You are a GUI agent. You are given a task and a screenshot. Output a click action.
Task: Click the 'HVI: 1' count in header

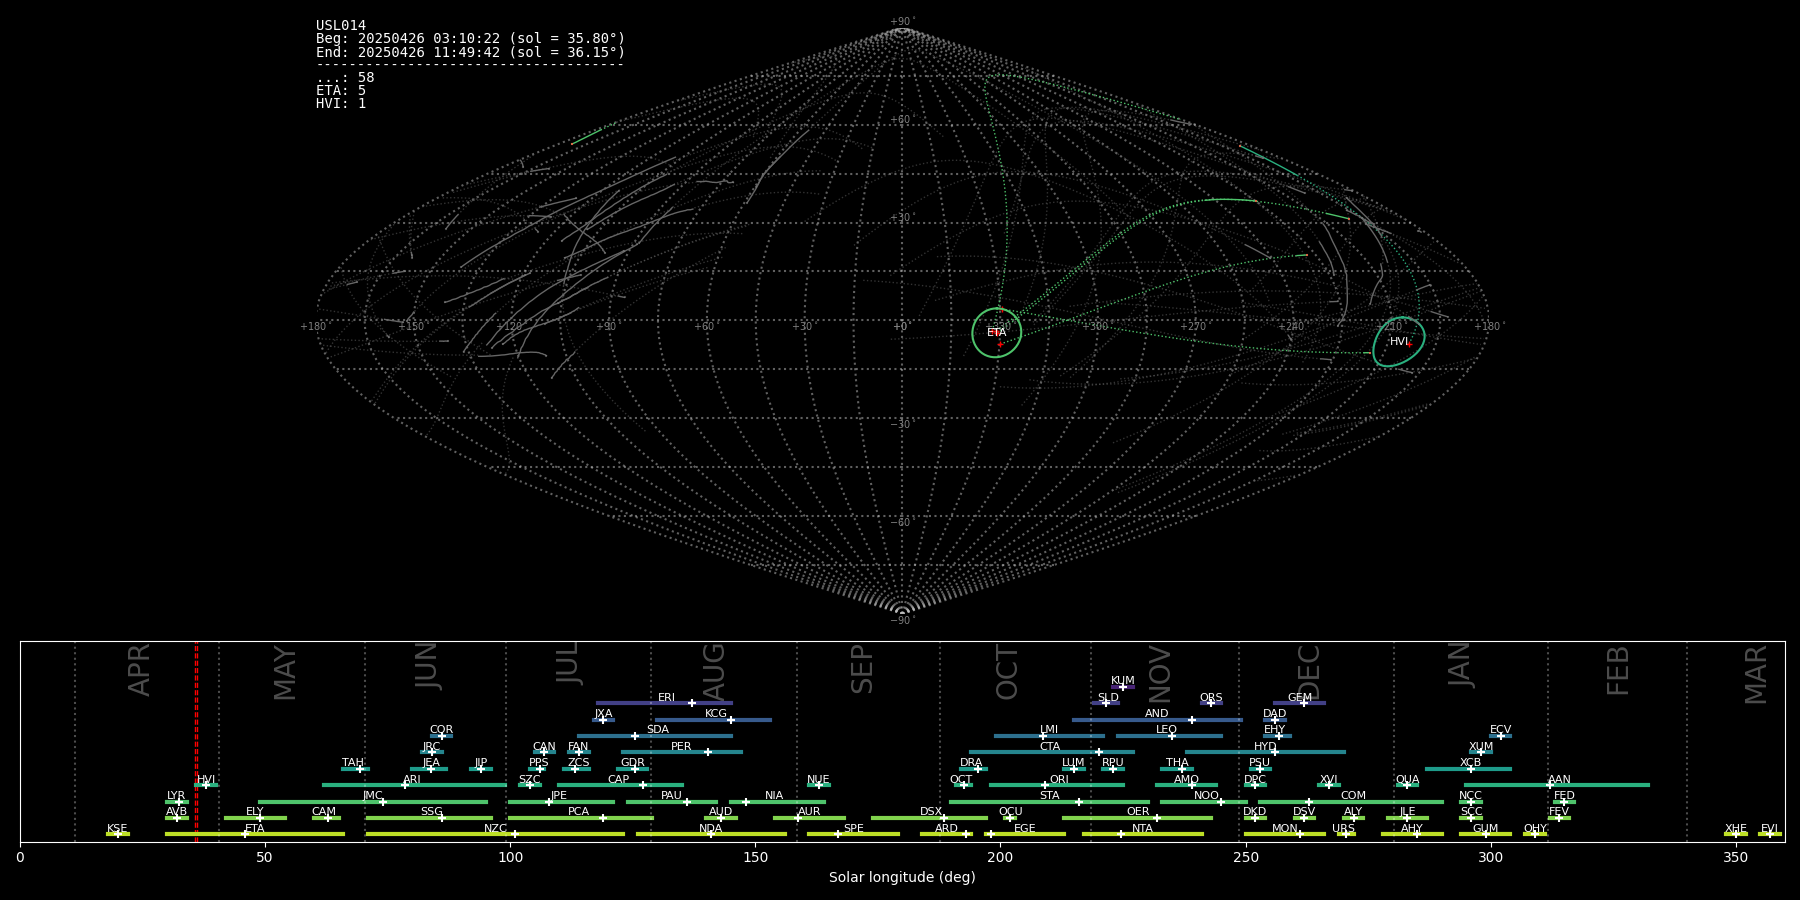(341, 104)
